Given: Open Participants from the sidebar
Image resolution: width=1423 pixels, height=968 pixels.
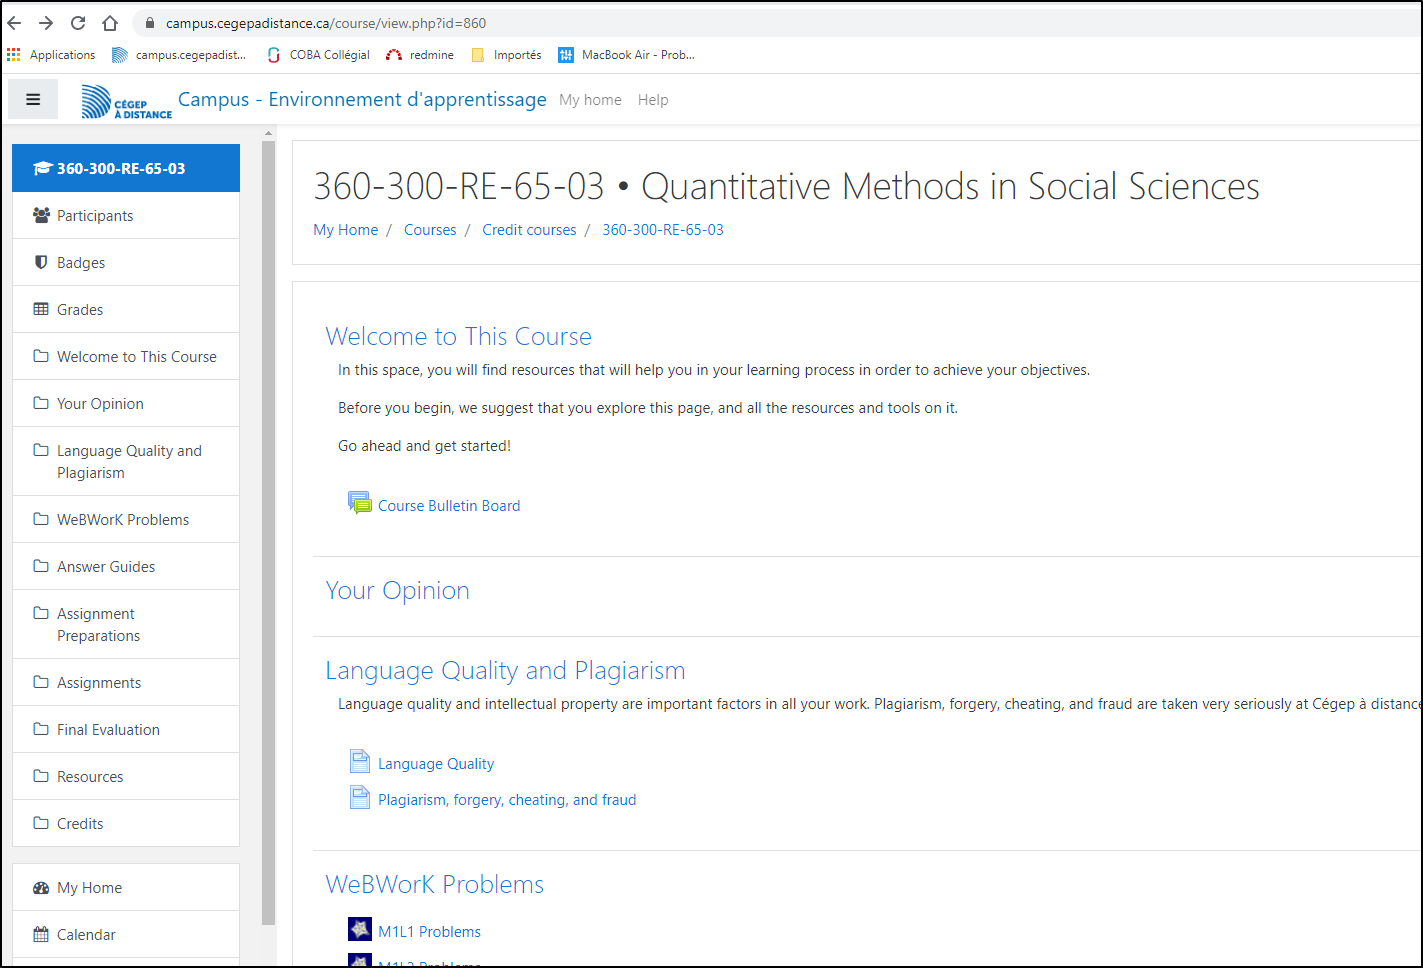Looking at the screenshot, I should pyautogui.click(x=95, y=216).
